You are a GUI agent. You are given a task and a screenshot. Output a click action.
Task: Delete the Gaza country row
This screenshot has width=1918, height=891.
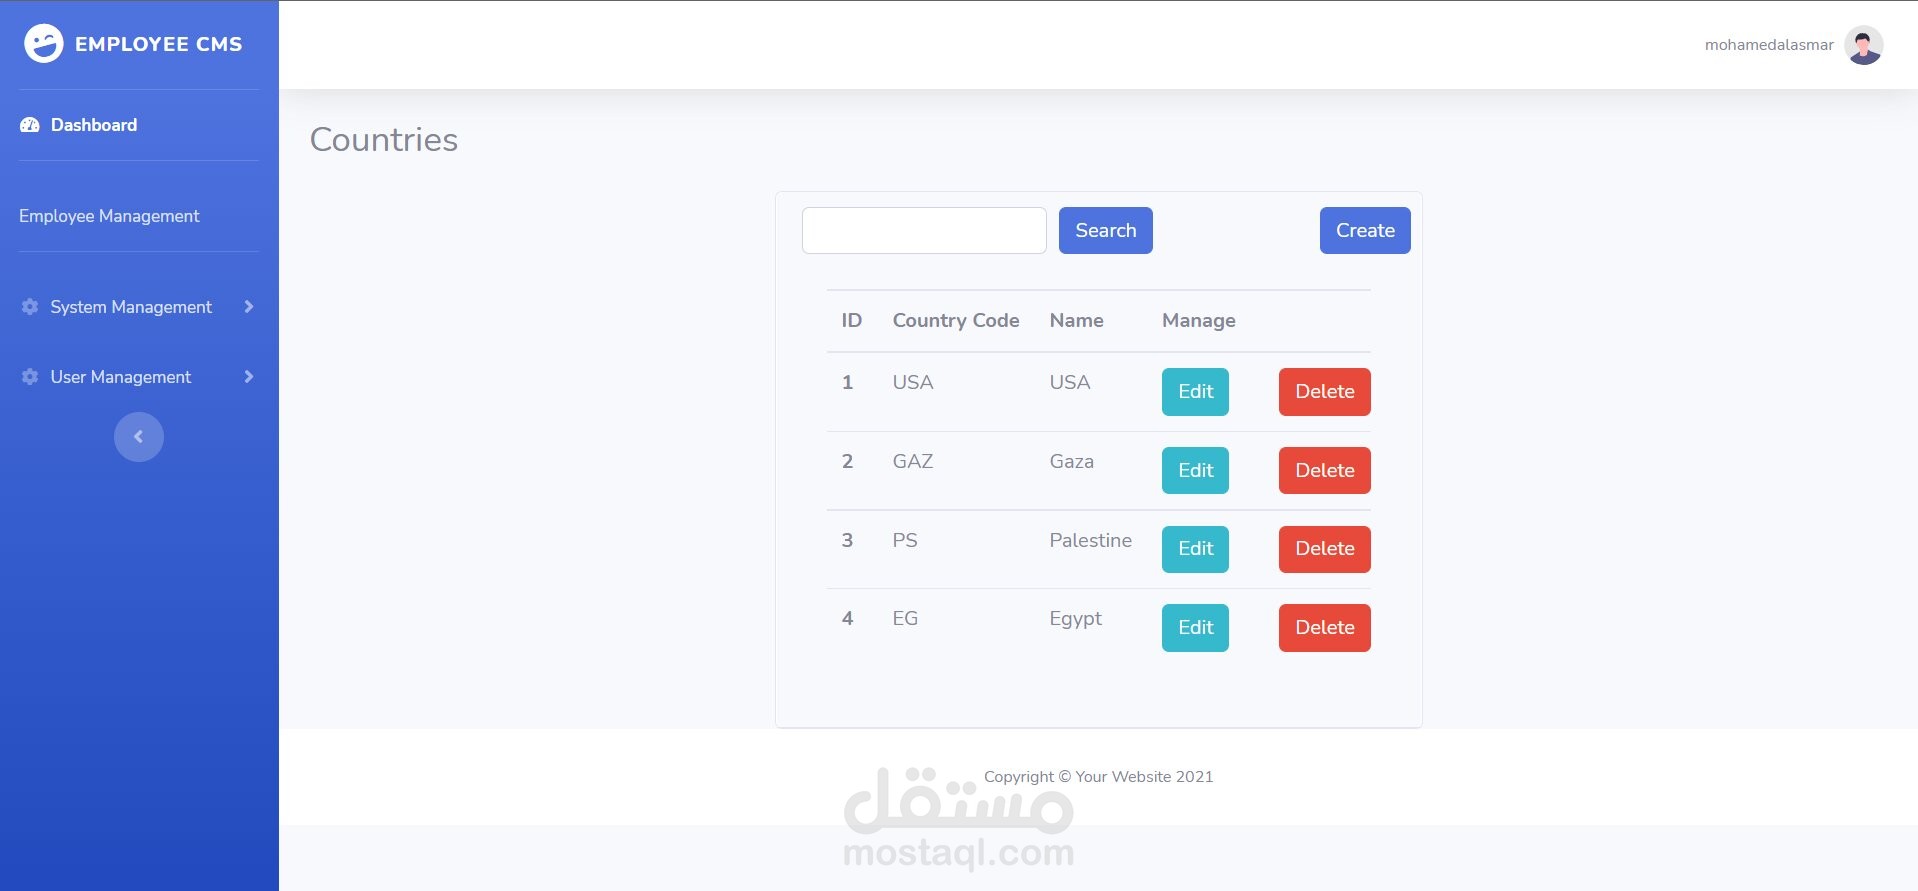click(x=1325, y=471)
